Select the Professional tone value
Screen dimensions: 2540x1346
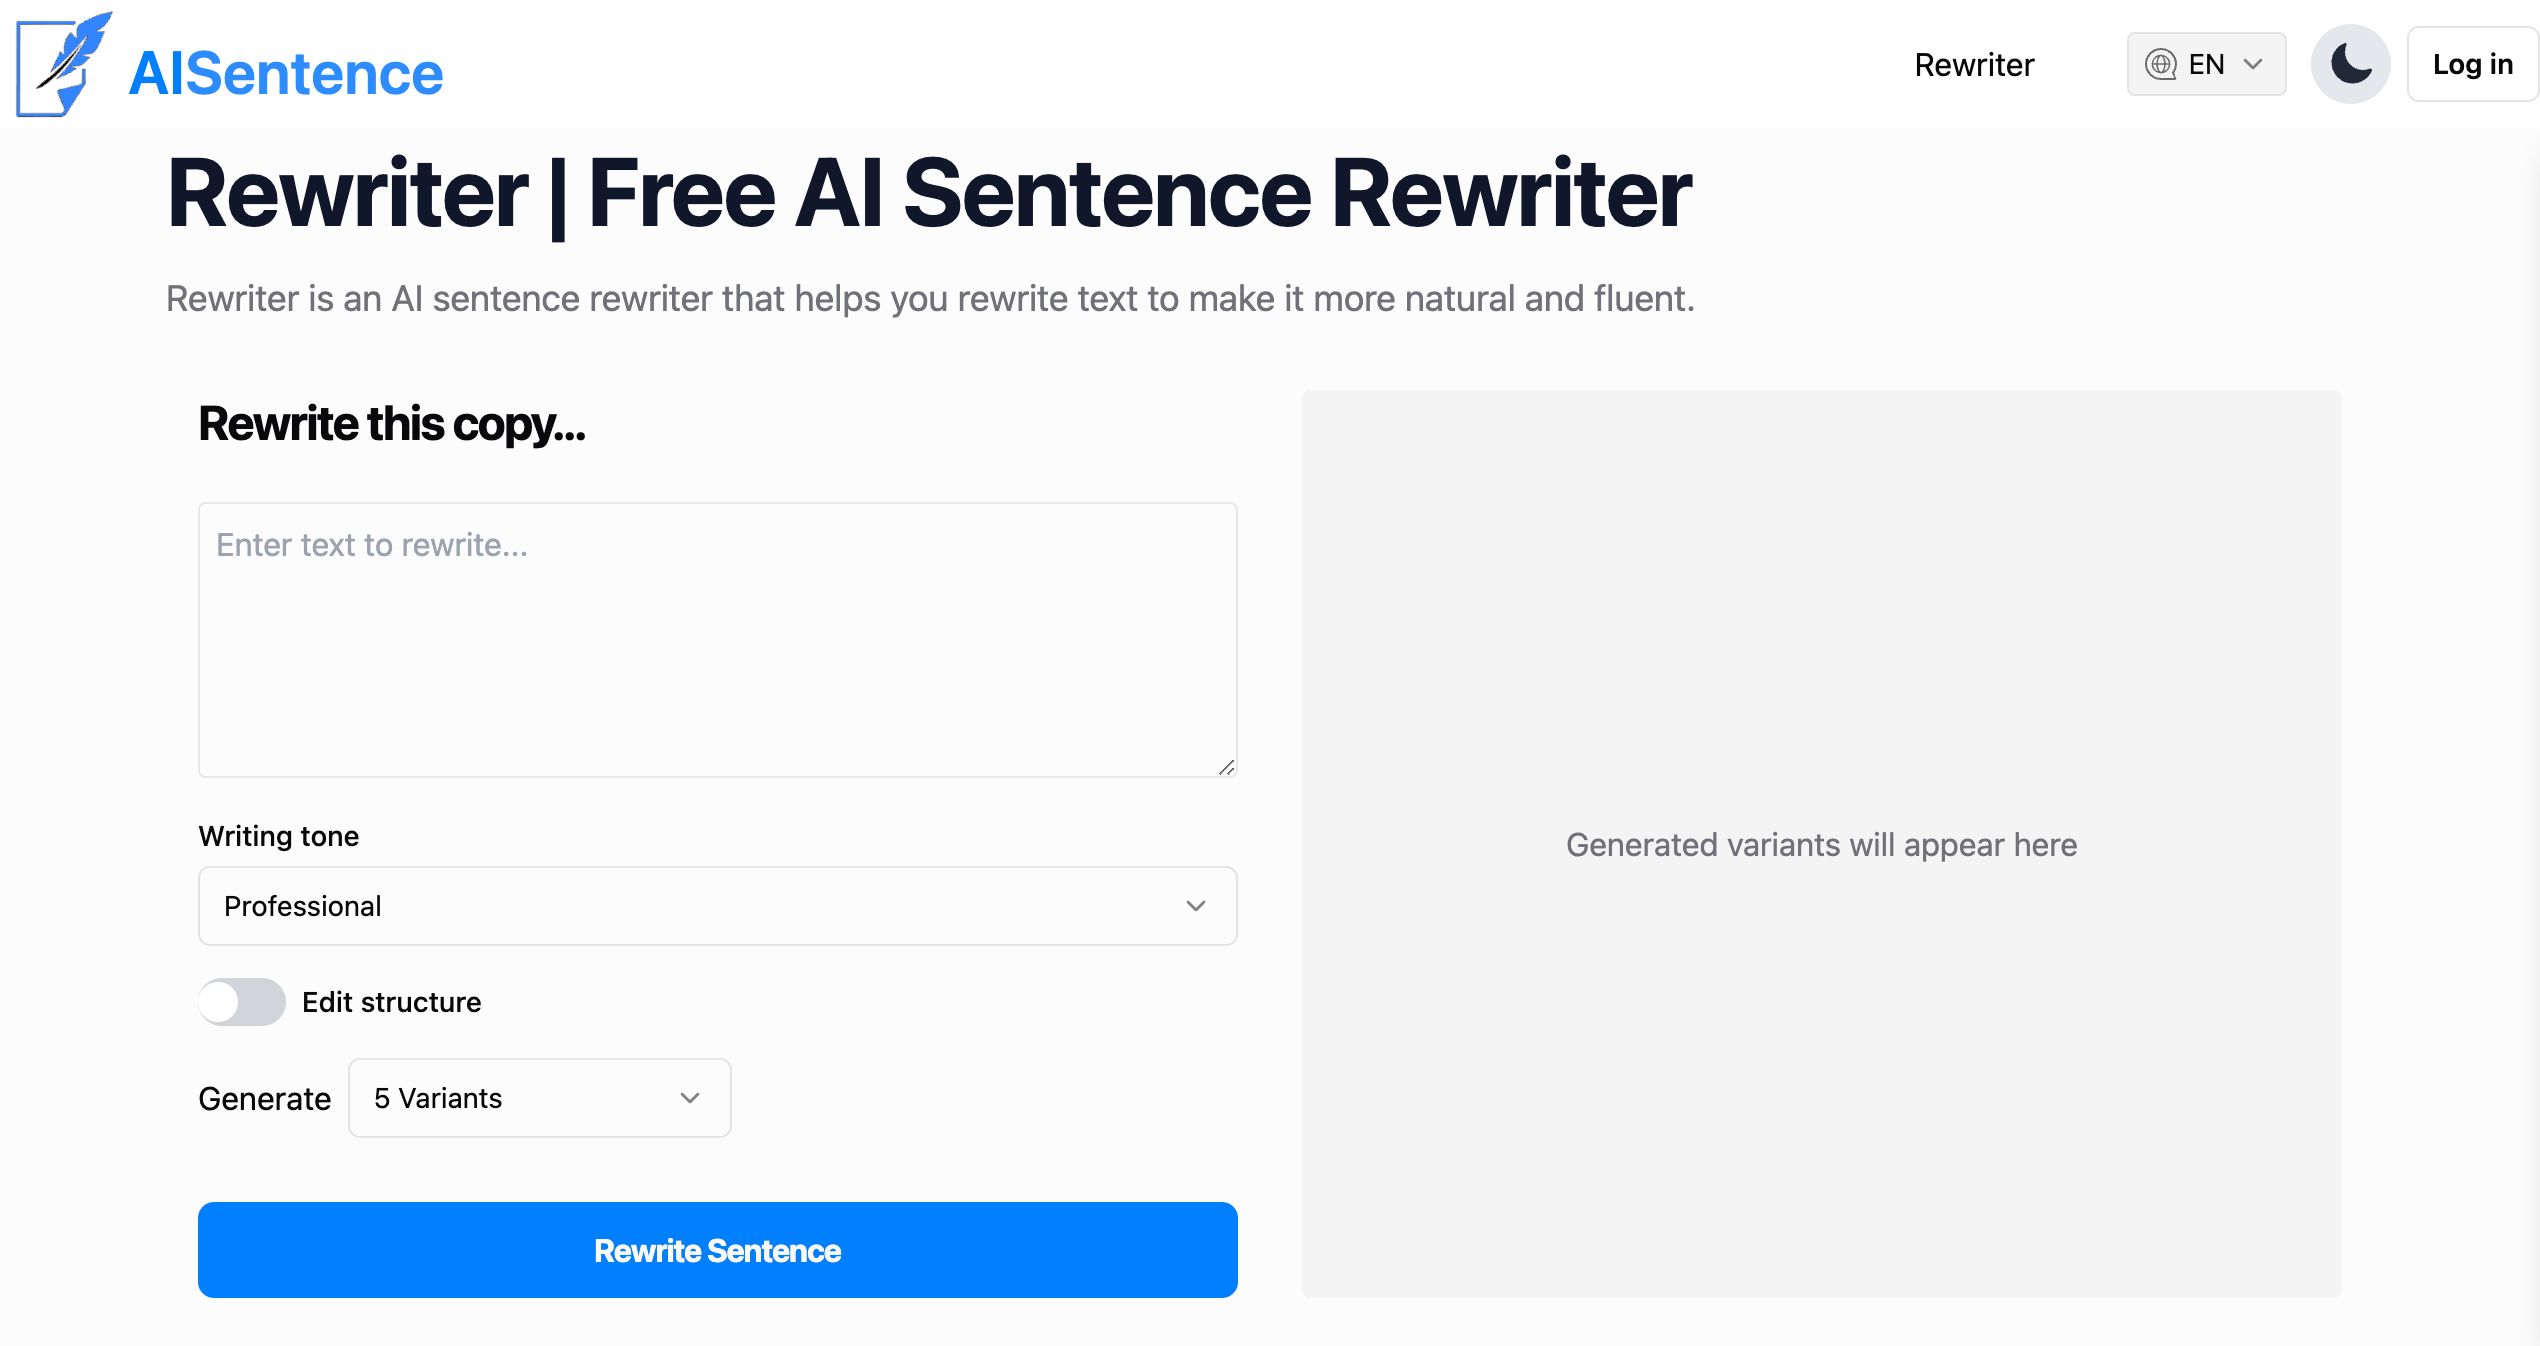(x=302, y=906)
